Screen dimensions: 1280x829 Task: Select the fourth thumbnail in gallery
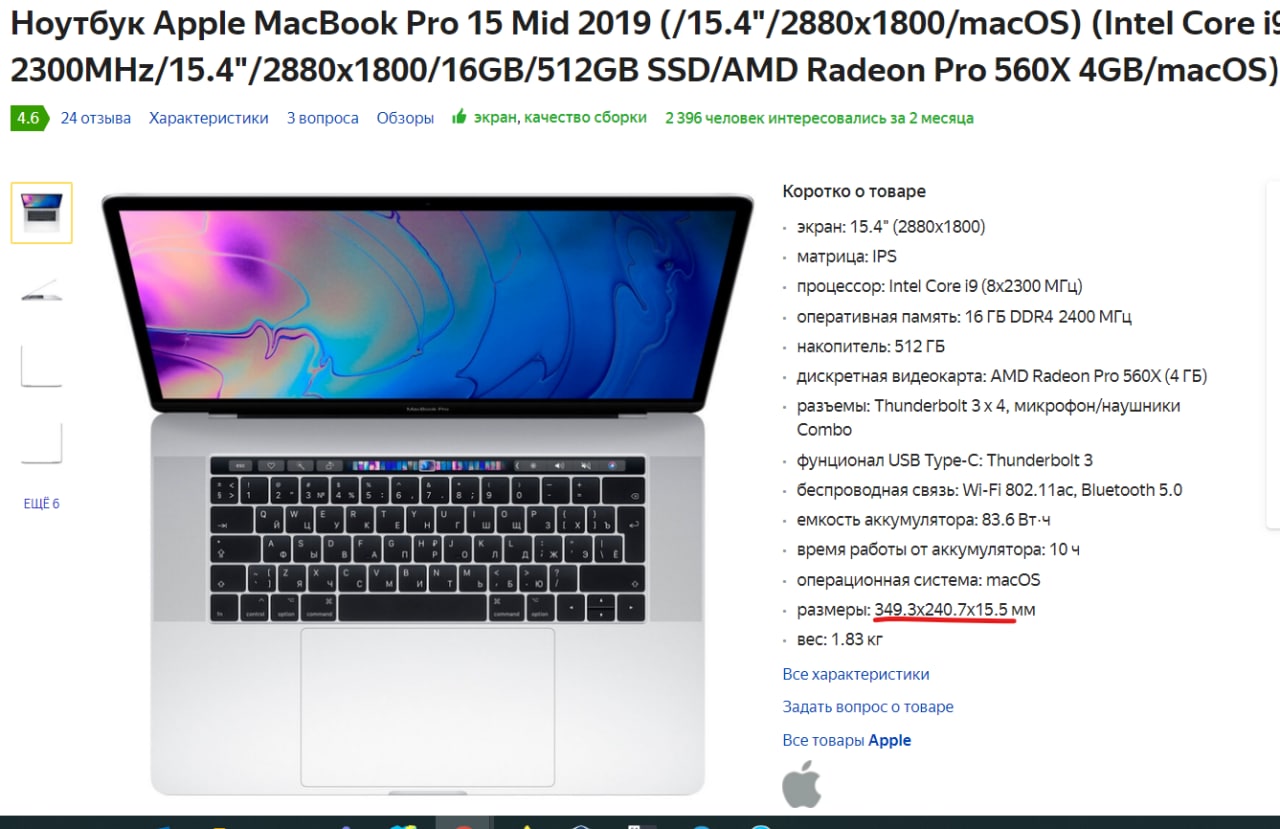(42, 443)
